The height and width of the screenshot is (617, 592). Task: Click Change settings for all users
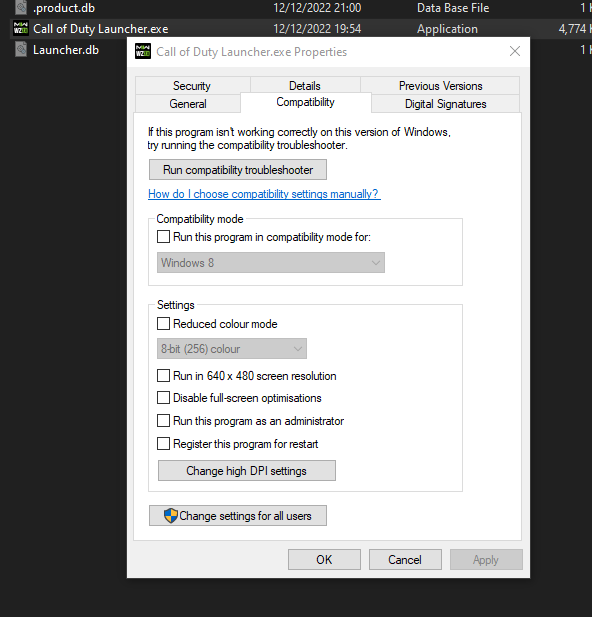(x=238, y=515)
